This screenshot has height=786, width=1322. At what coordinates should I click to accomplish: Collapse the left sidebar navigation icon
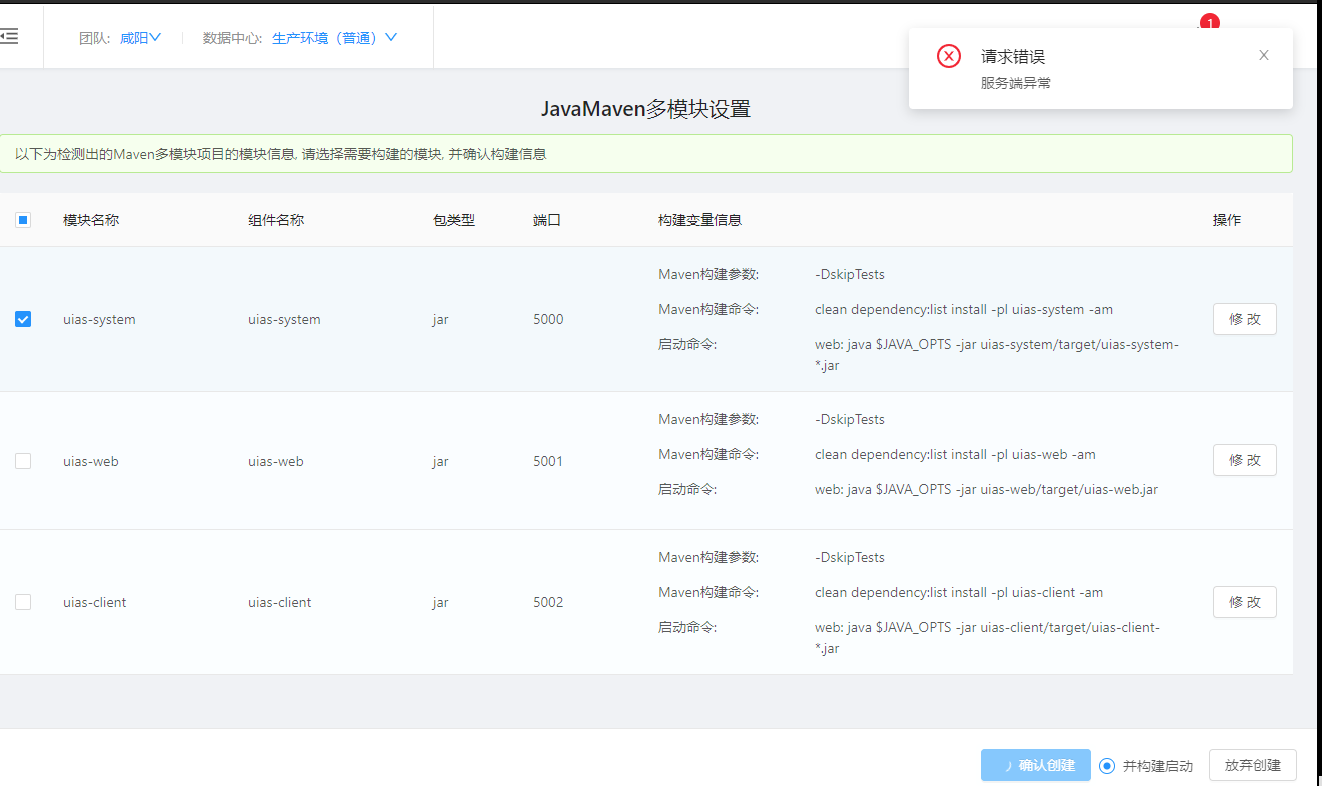10,36
